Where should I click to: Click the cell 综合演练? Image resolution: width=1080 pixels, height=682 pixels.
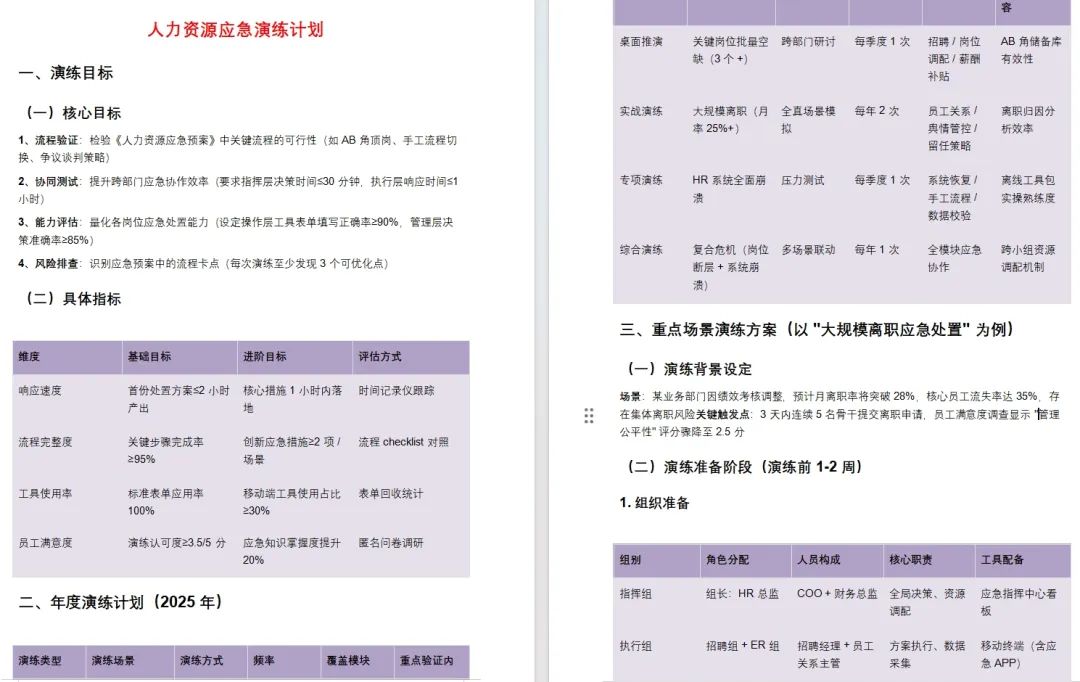pyautogui.click(x=641, y=250)
